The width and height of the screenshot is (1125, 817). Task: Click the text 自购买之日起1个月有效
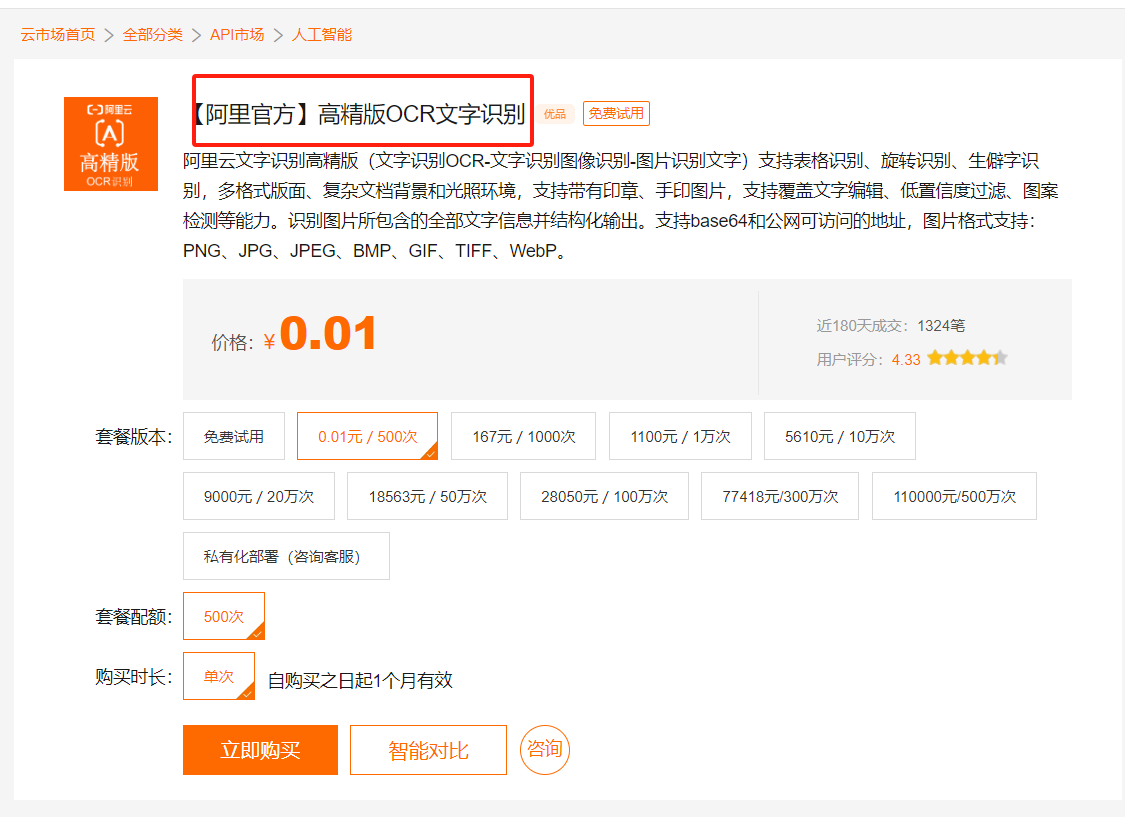point(360,680)
